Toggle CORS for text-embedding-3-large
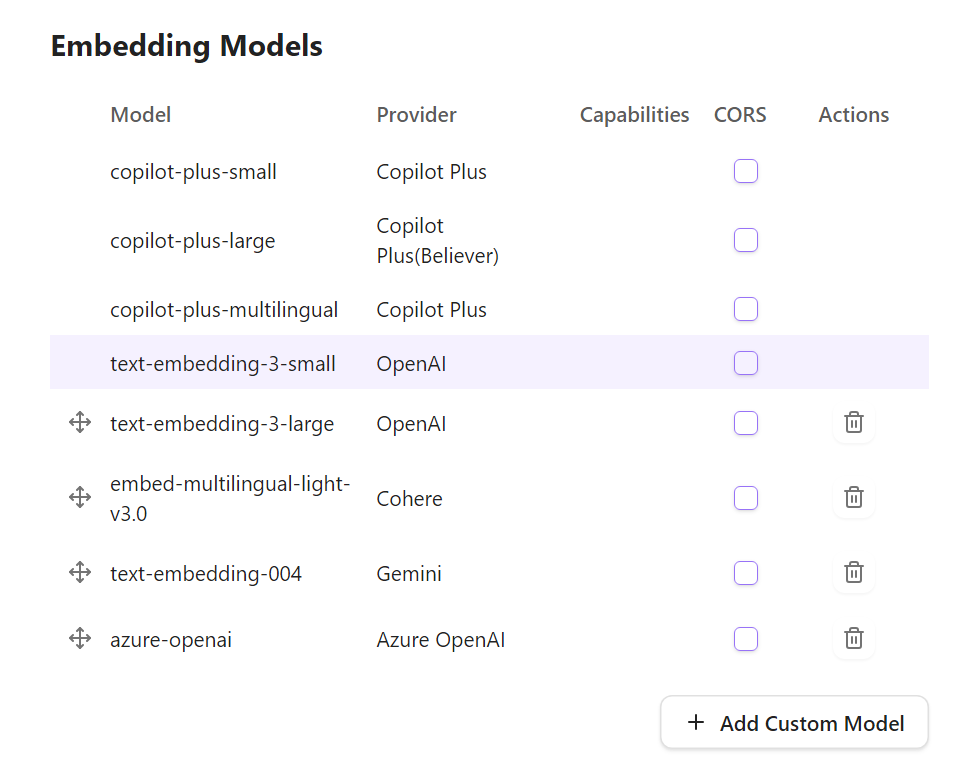966x763 pixels. (x=746, y=423)
